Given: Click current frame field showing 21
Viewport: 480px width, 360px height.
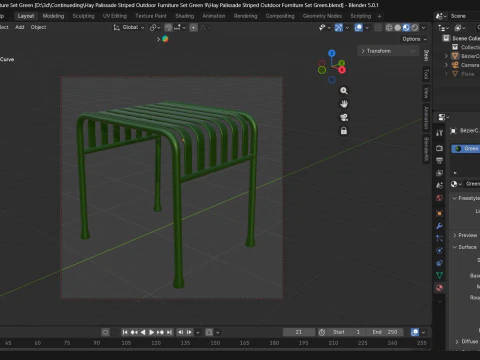Looking at the screenshot, I should pyautogui.click(x=299, y=332).
